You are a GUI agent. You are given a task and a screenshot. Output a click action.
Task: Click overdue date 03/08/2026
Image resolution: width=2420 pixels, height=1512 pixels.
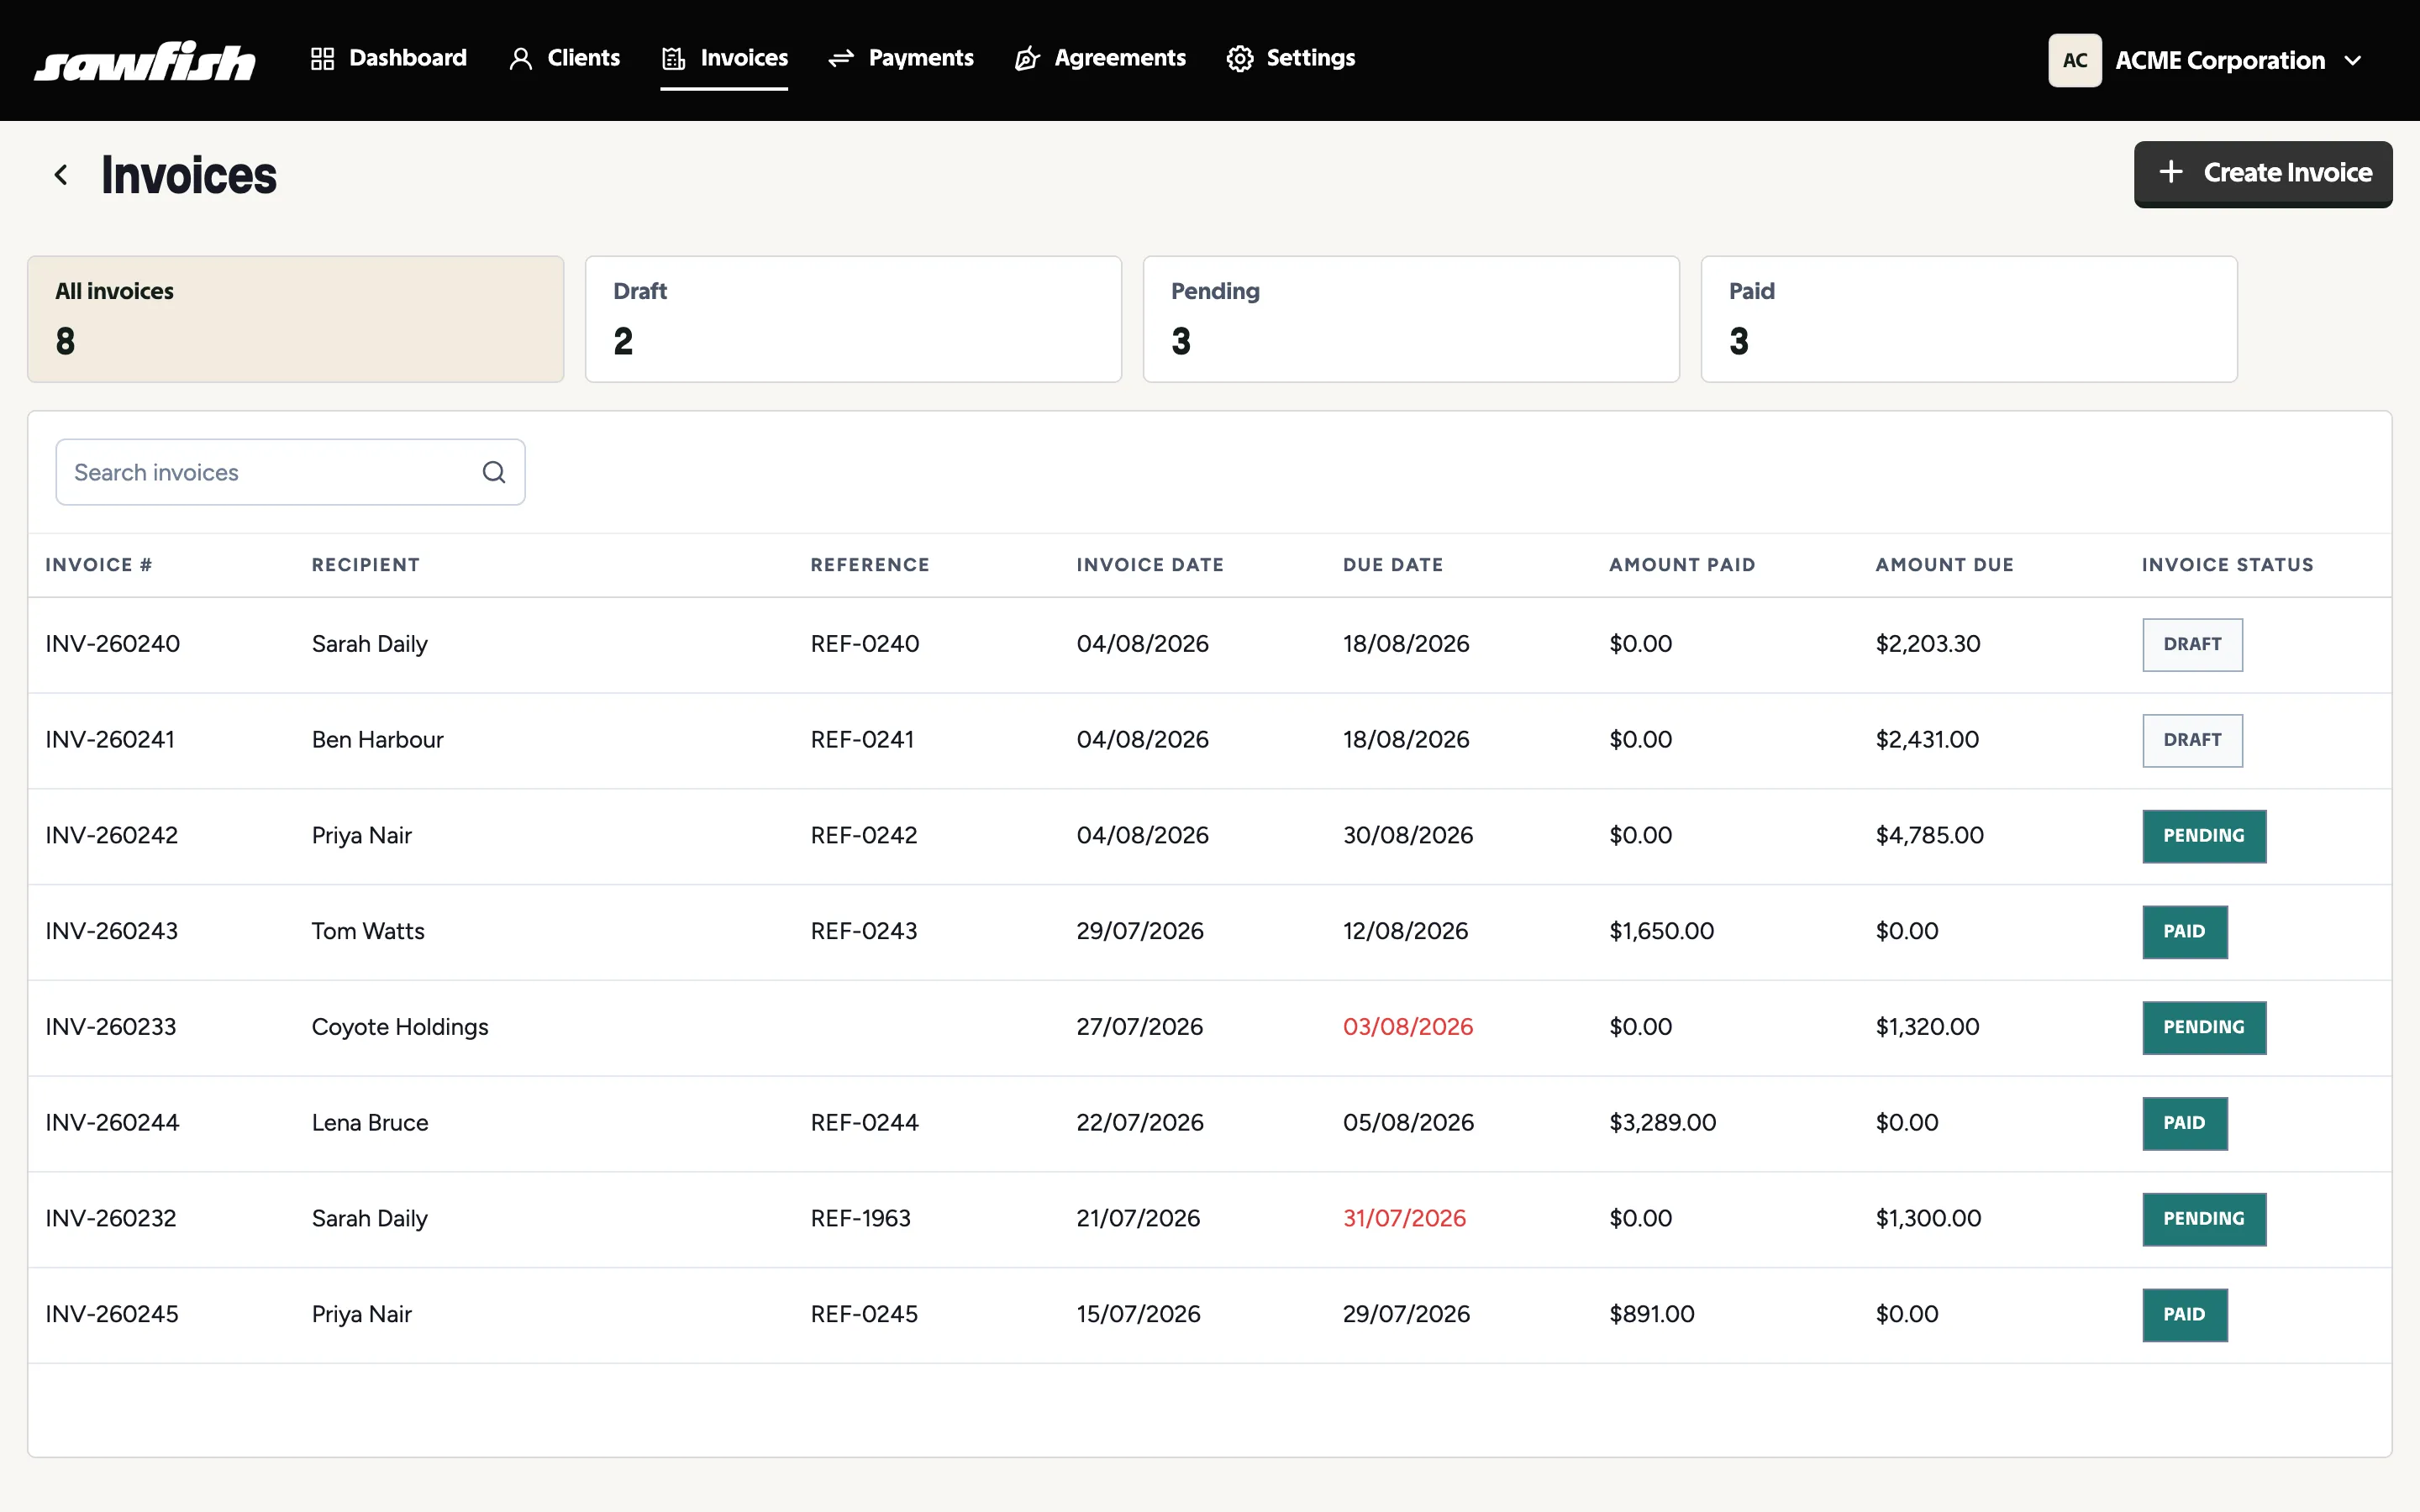pyautogui.click(x=1407, y=1027)
